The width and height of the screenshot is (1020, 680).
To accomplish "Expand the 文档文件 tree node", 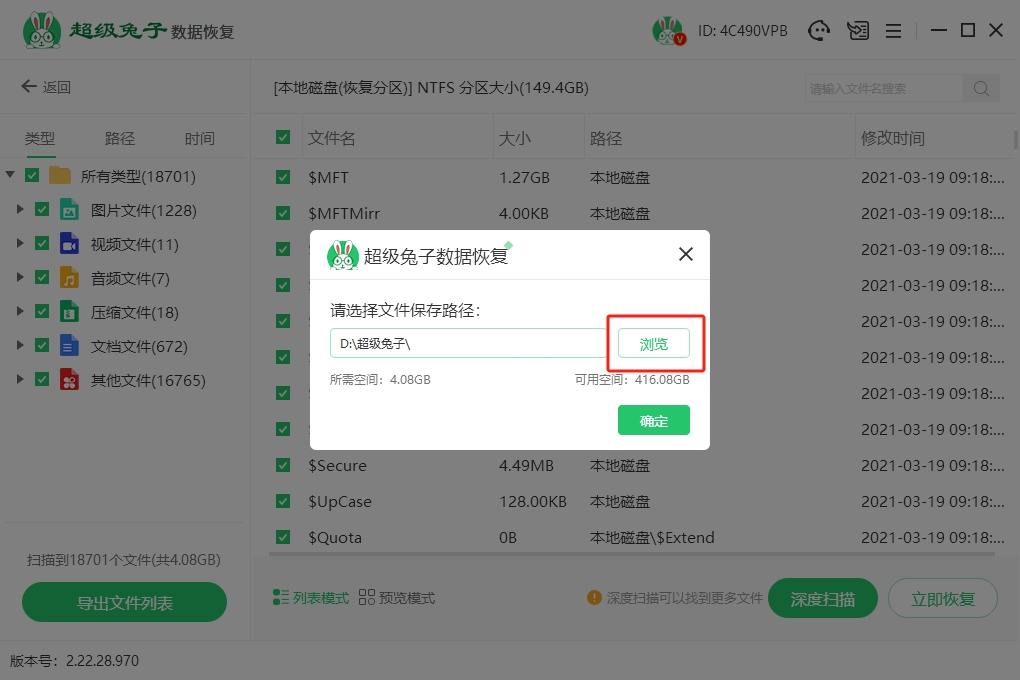I will pos(20,346).
